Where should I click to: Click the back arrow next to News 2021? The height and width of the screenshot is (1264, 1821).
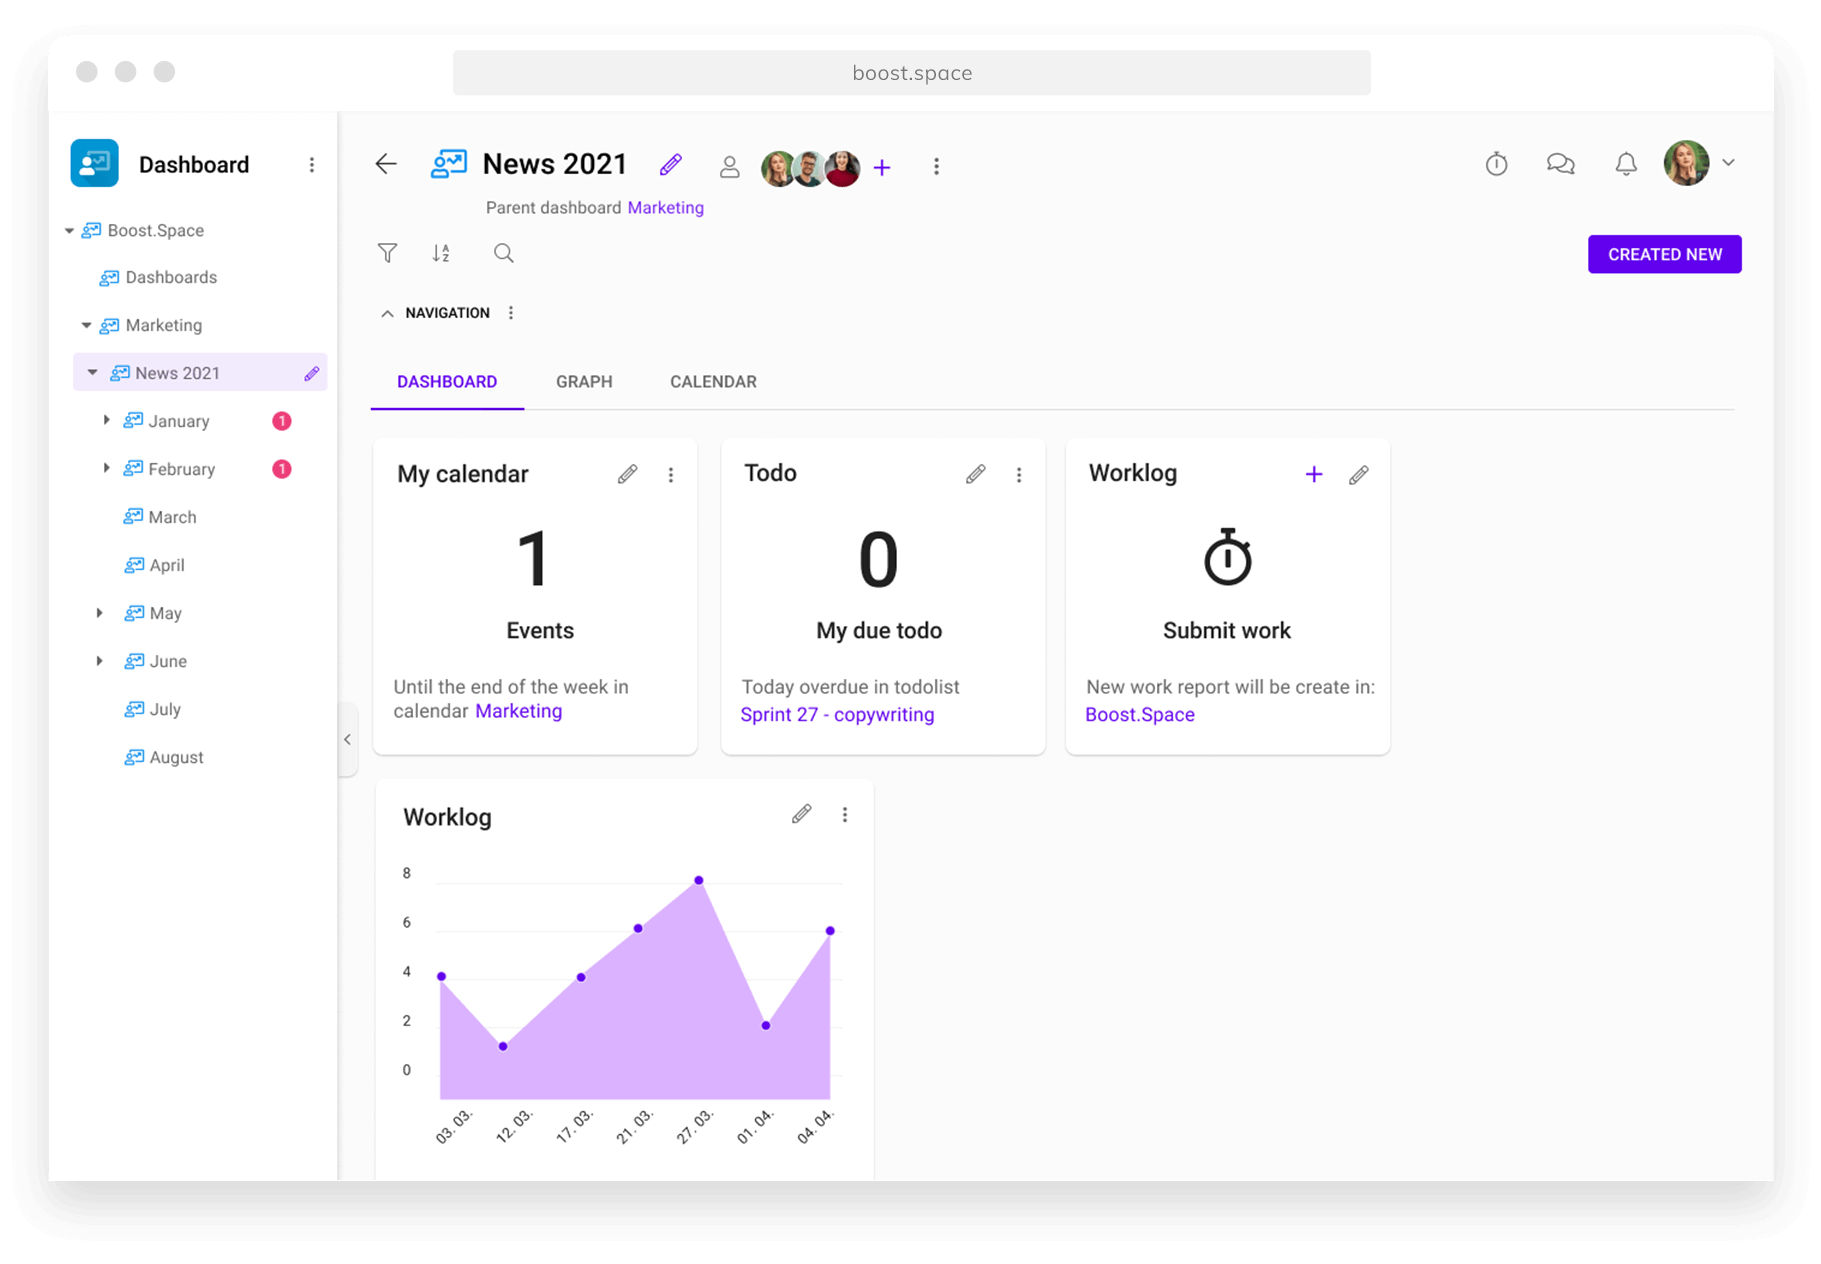click(x=386, y=163)
